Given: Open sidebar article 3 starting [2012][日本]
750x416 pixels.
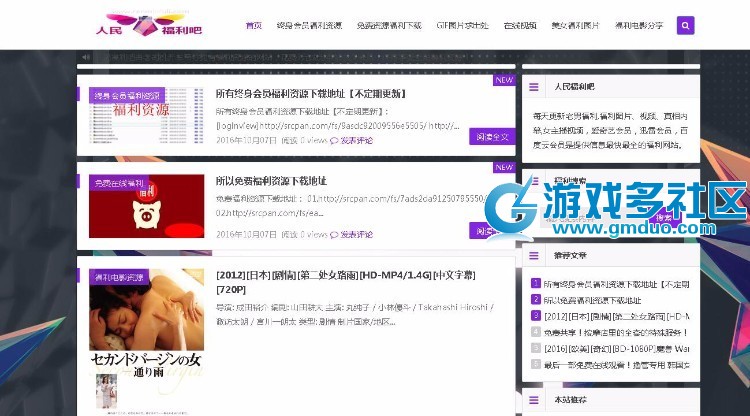Looking at the screenshot, I should [x=616, y=317].
